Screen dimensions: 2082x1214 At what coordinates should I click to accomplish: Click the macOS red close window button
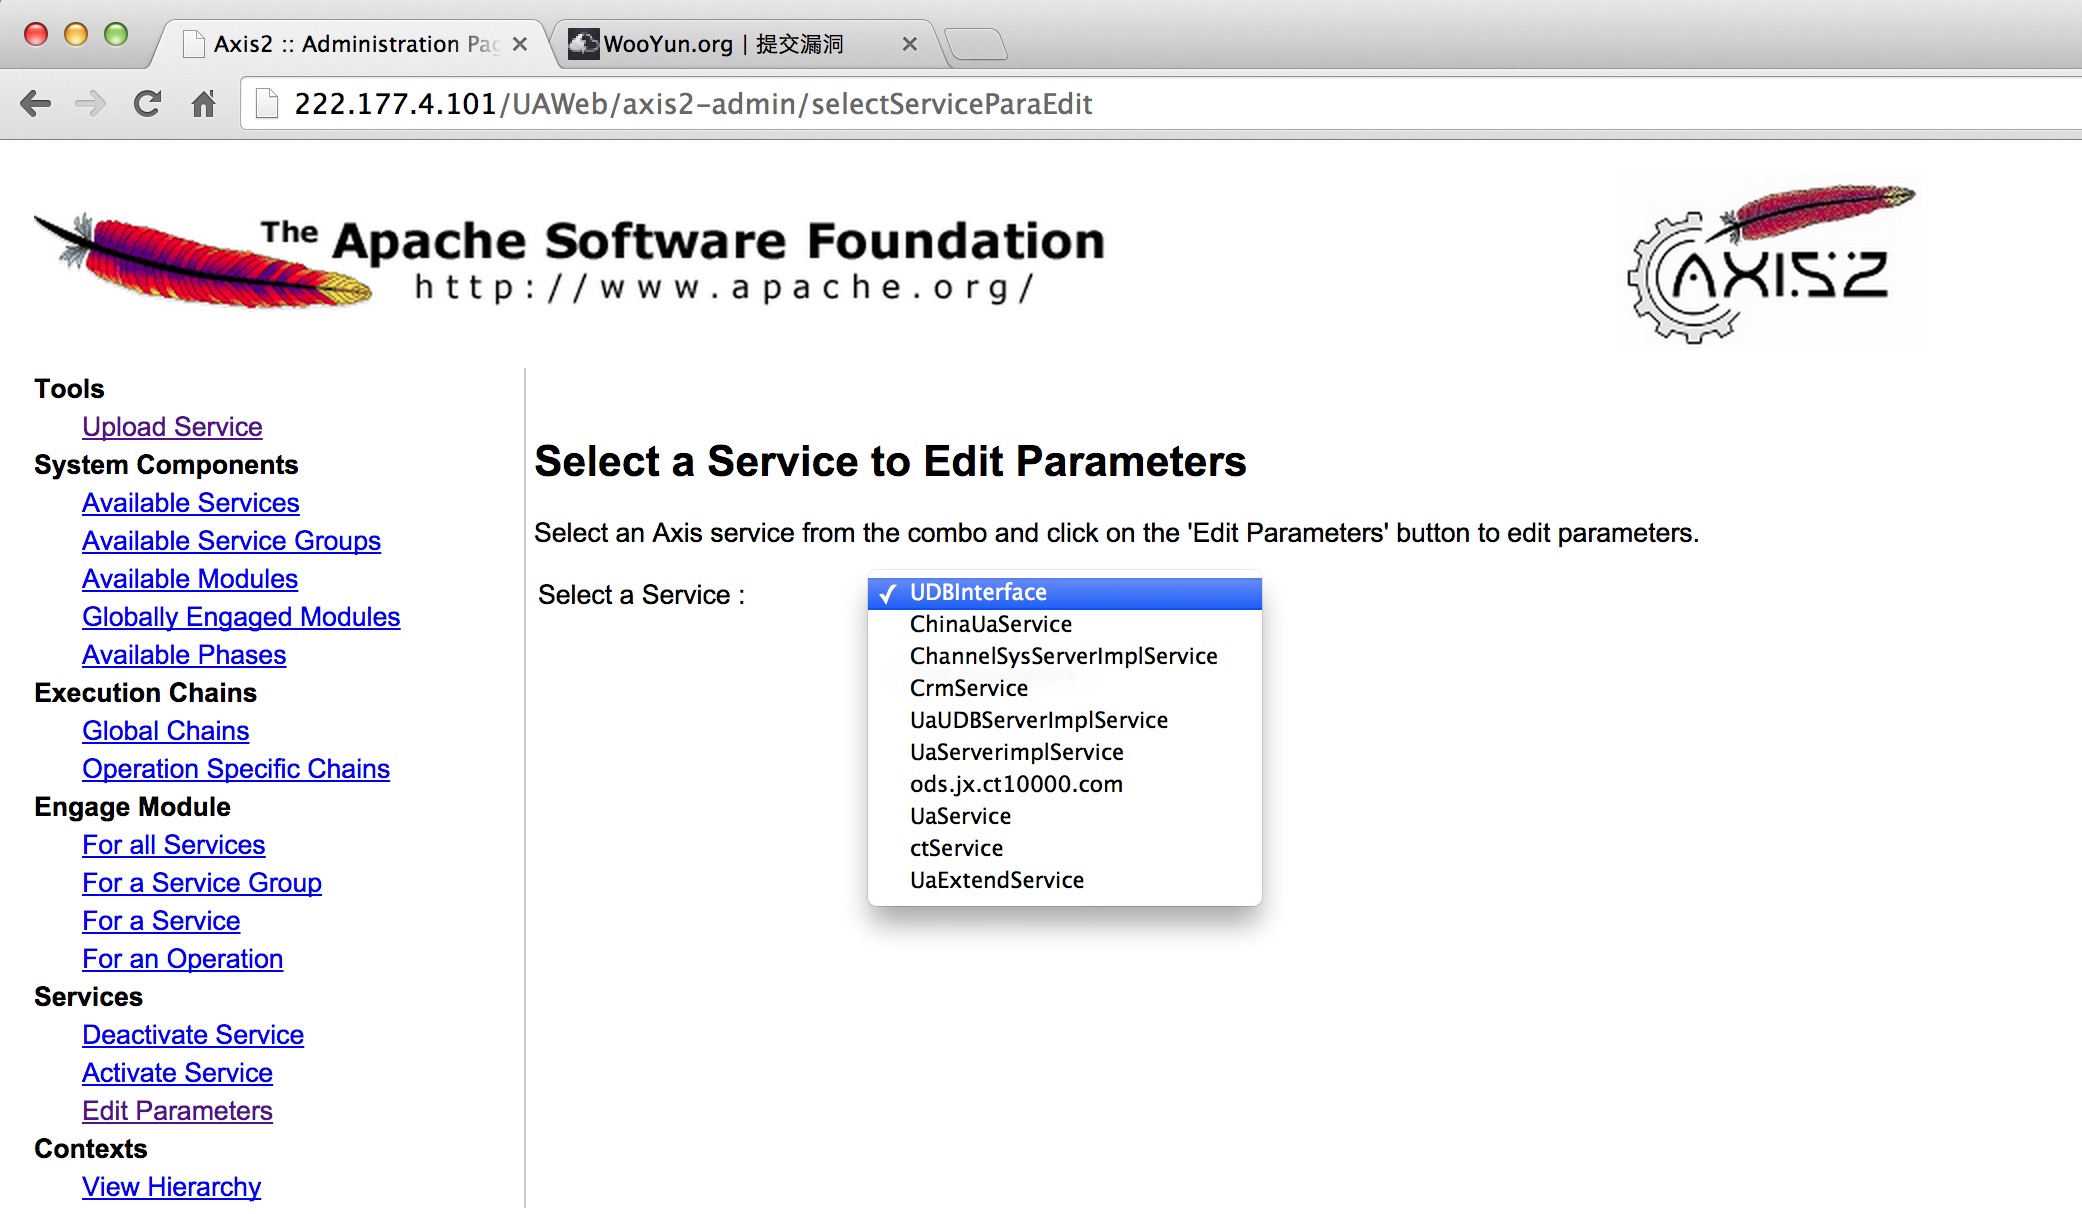(36, 34)
